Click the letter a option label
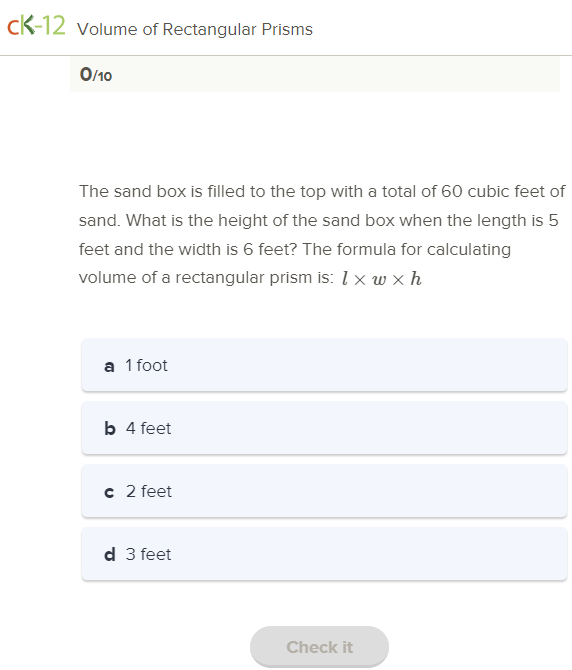This screenshot has width=572, height=670. click(x=109, y=366)
